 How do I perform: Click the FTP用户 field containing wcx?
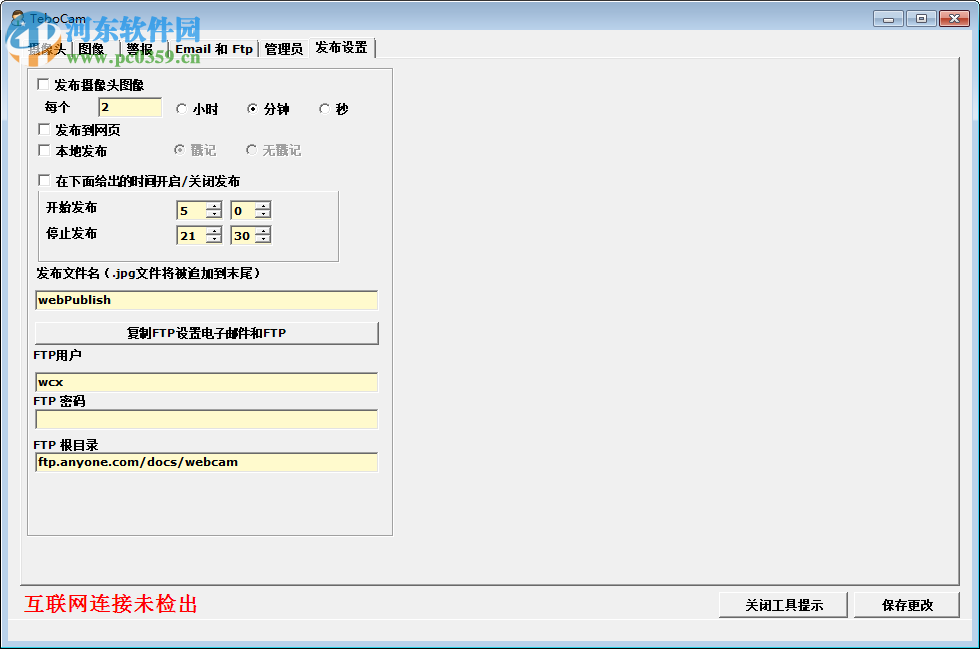click(207, 382)
